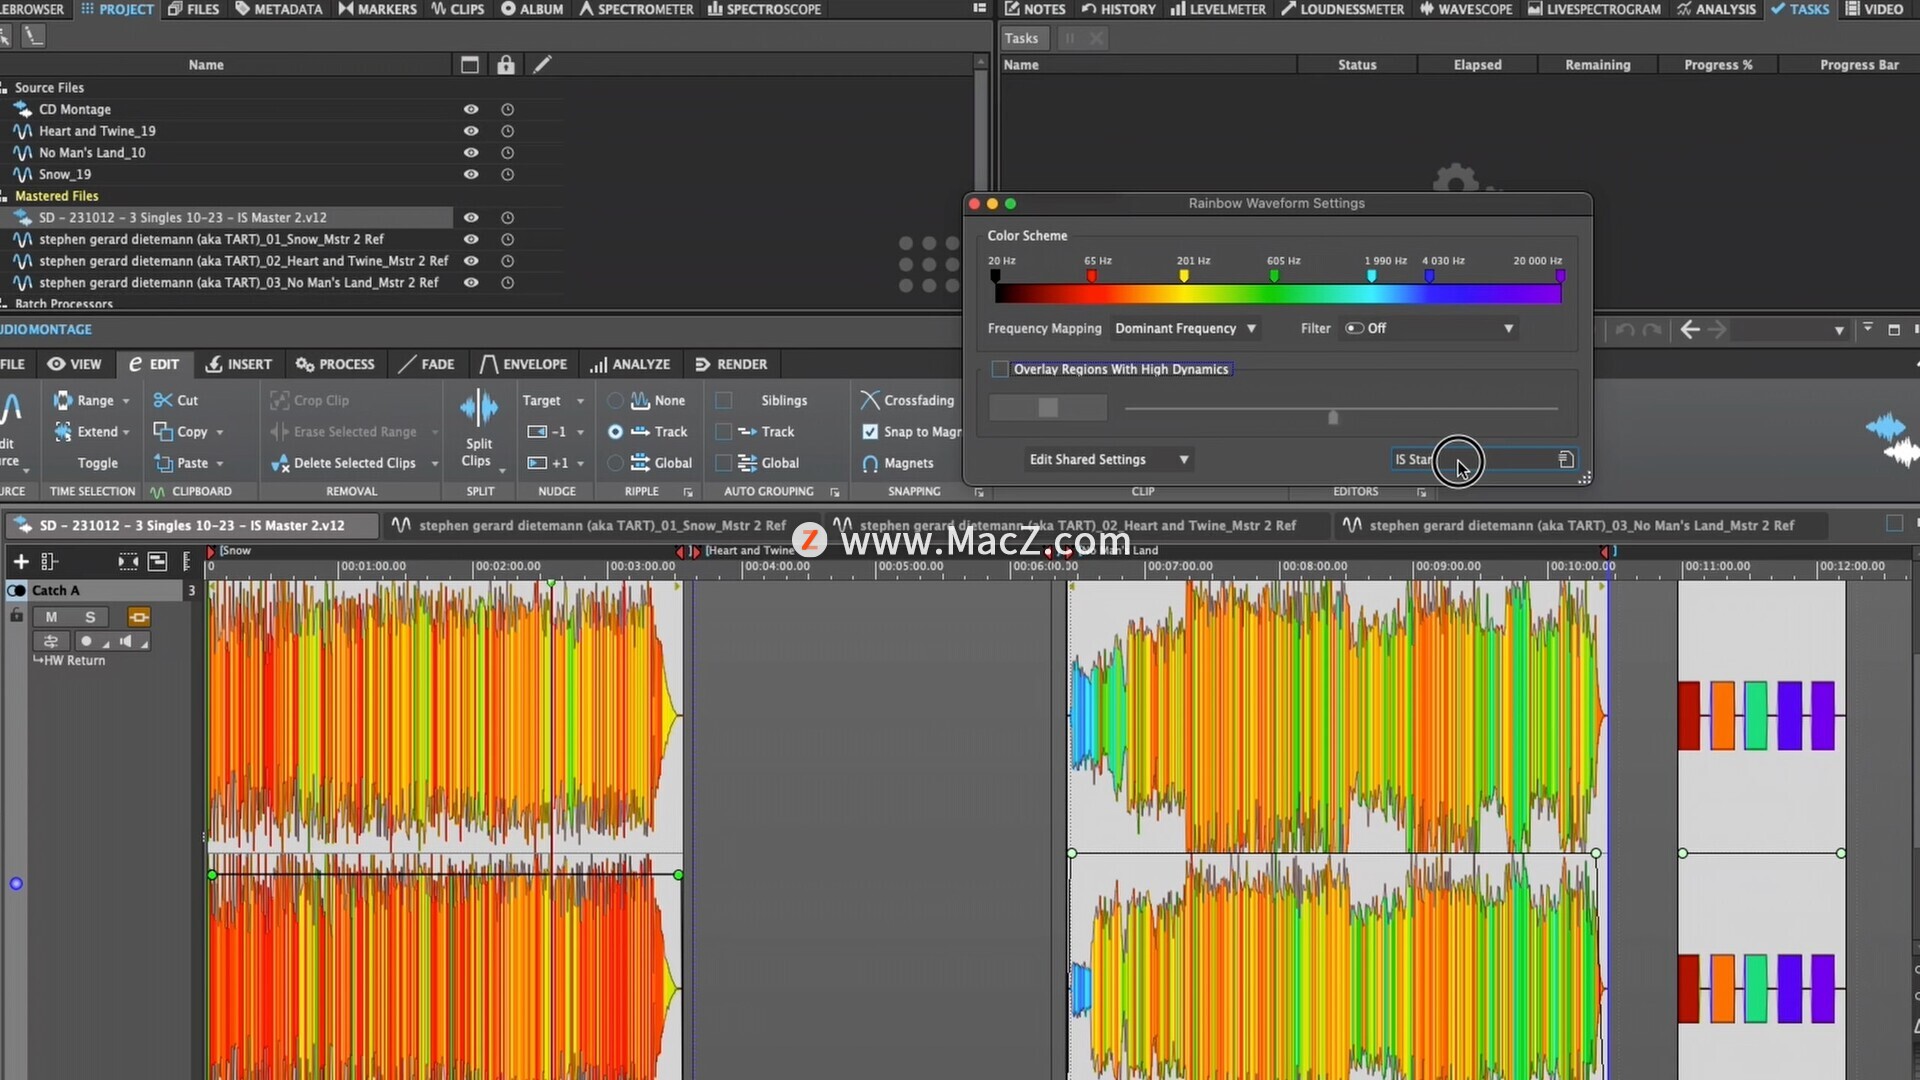
Task: Click the Range selection icon
Action: click(x=62, y=400)
